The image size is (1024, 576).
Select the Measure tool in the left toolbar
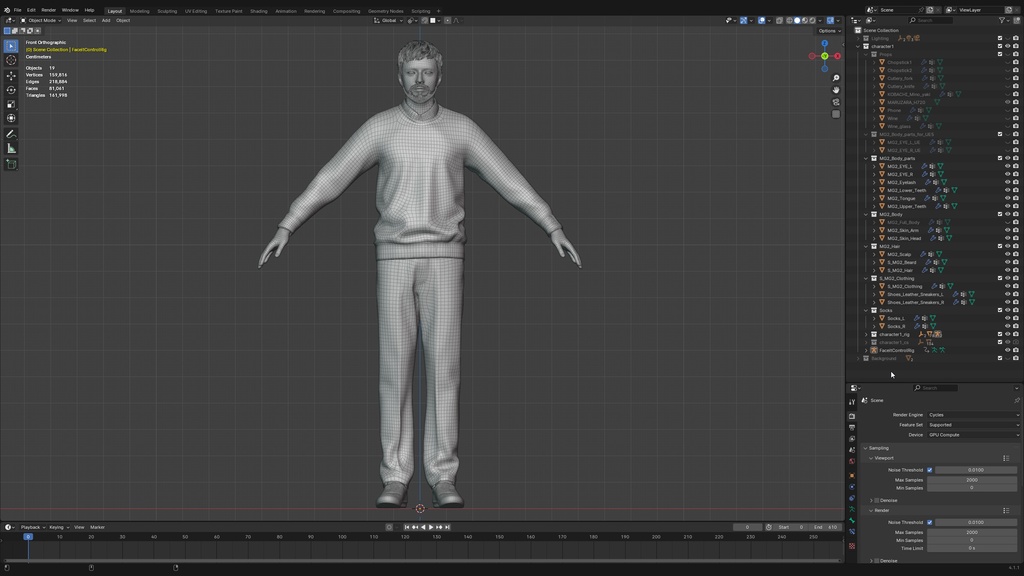click(x=11, y=148)
